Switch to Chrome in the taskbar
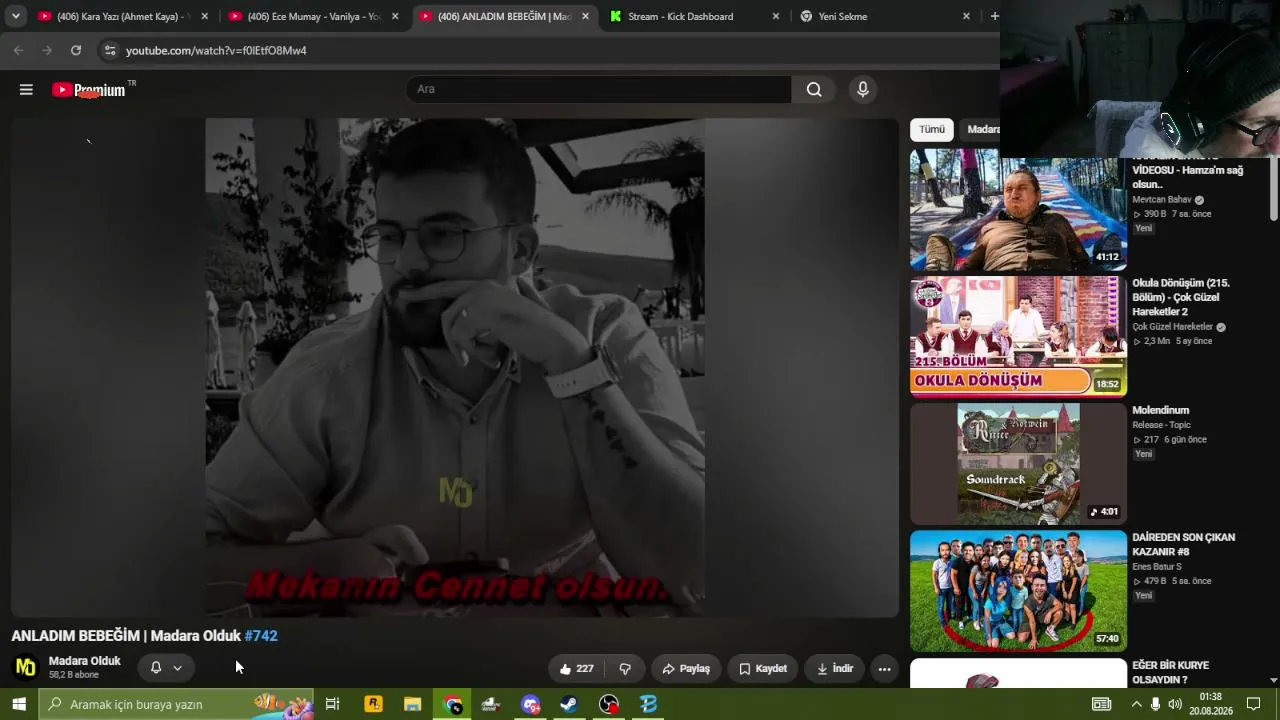Viewport: 1280px width, 720px height. (x=453, y=704)
